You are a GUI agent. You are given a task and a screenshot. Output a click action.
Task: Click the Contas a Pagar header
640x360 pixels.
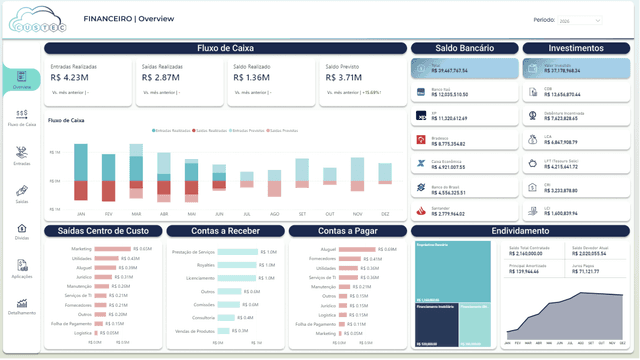(x=348, y=231)
